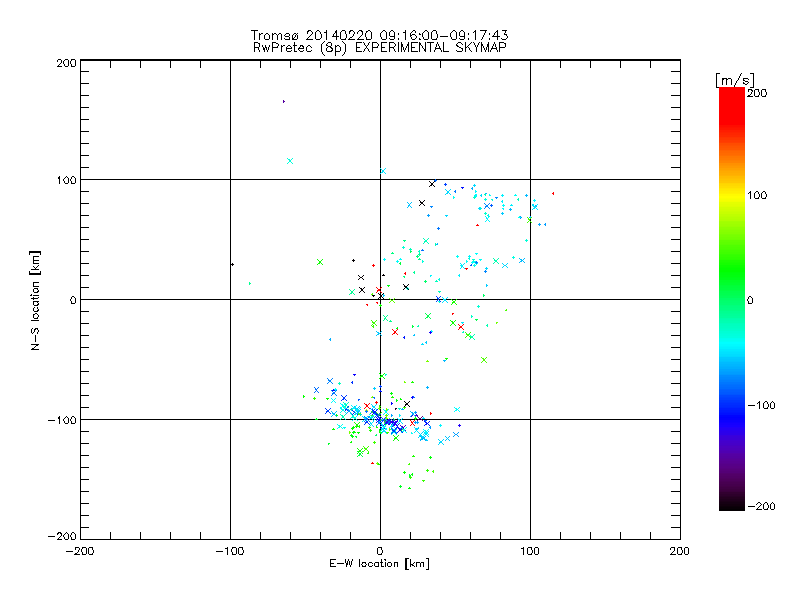Click the cyan X marker near (-60, 115) km

[290, 161]
